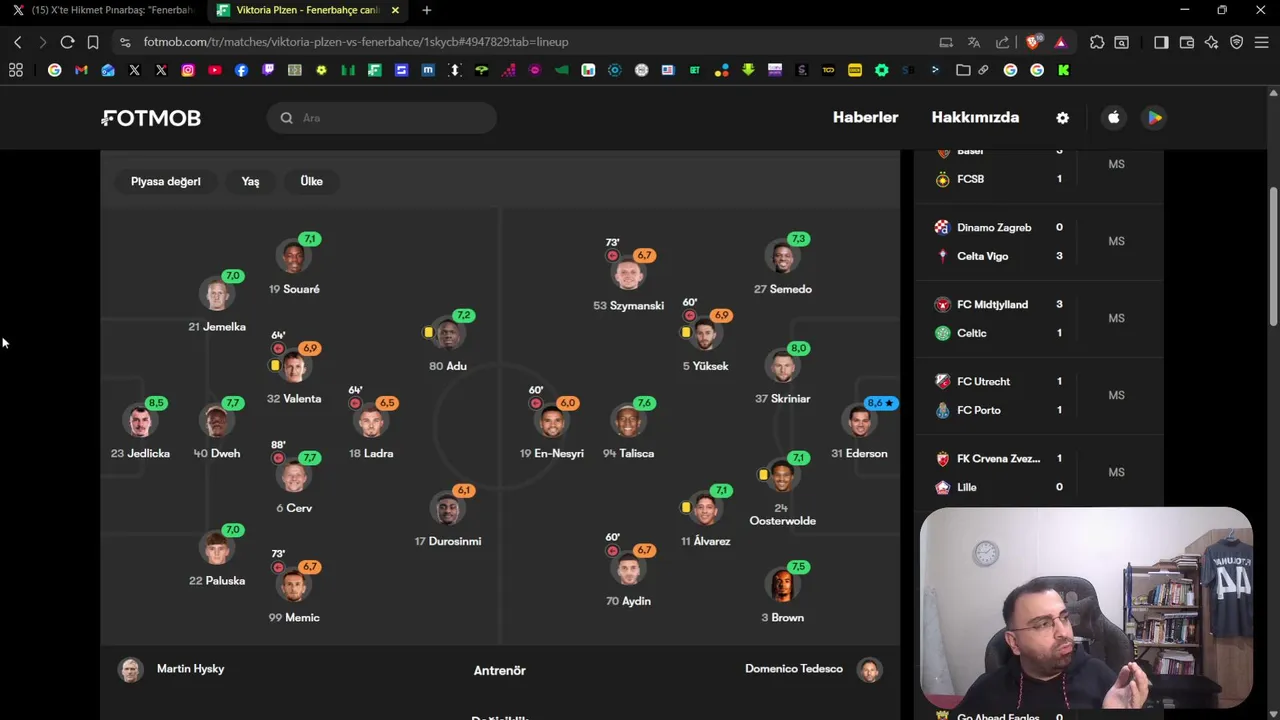Close the Viktoria Plzen - Fenerbahçe tab

[x=395, y=10]
